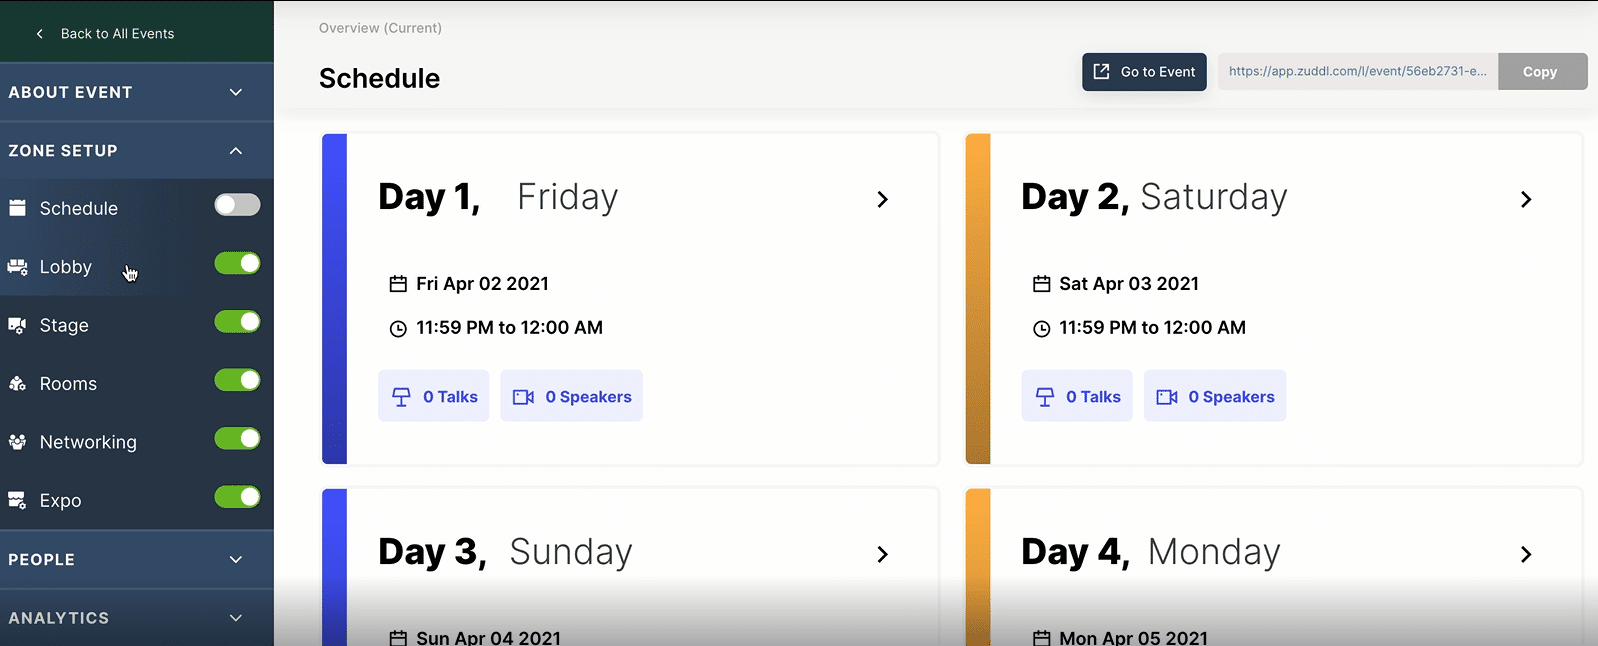
Task: Click the Expo icon in sidebar
Action: pyautogui.click(x=17, y=500)
